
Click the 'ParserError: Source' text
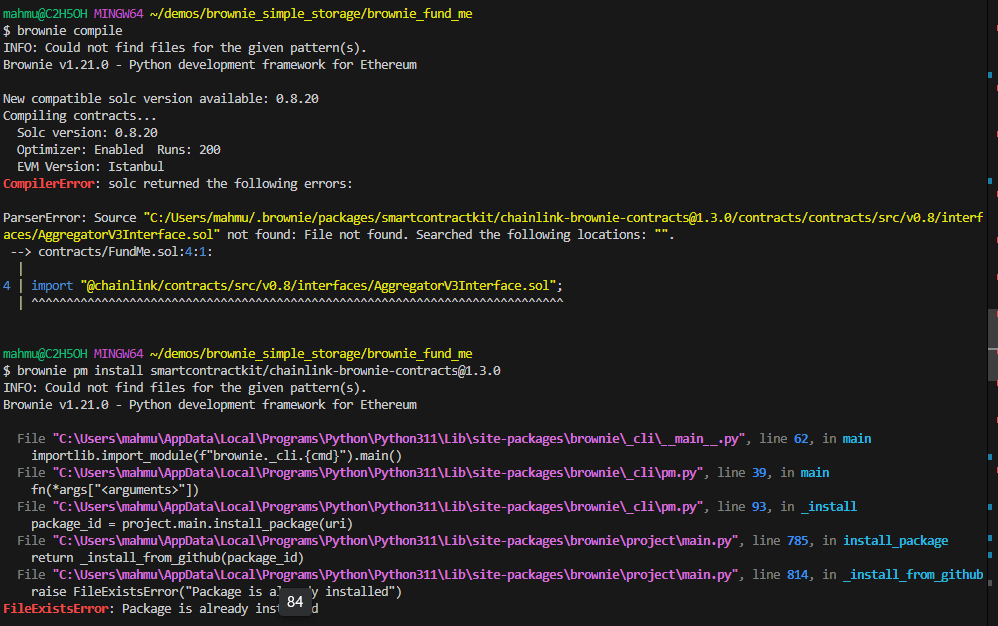(69, 218)
